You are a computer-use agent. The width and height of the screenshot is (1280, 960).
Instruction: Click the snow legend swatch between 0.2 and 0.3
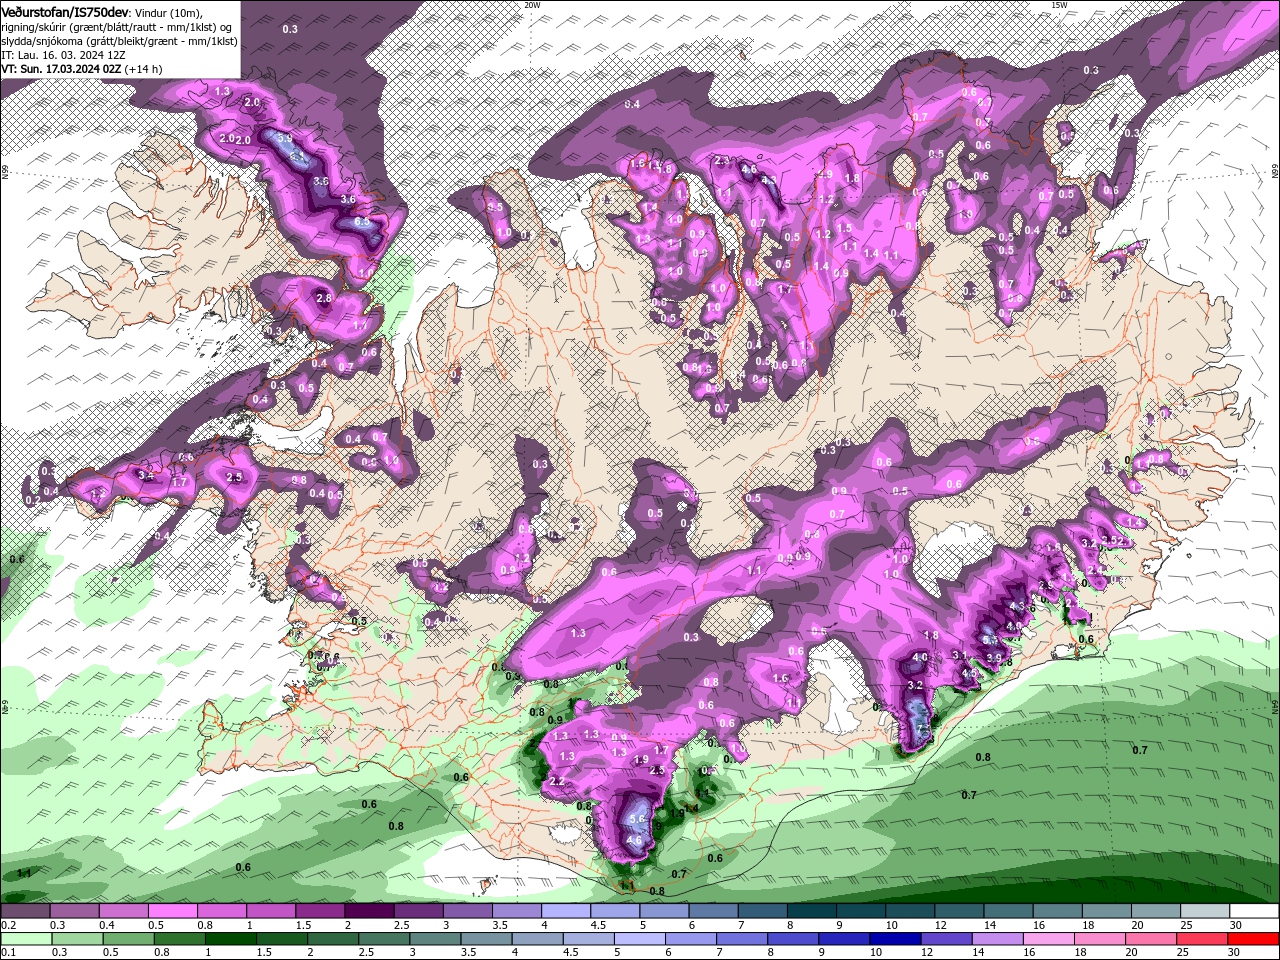click(25, 911)
